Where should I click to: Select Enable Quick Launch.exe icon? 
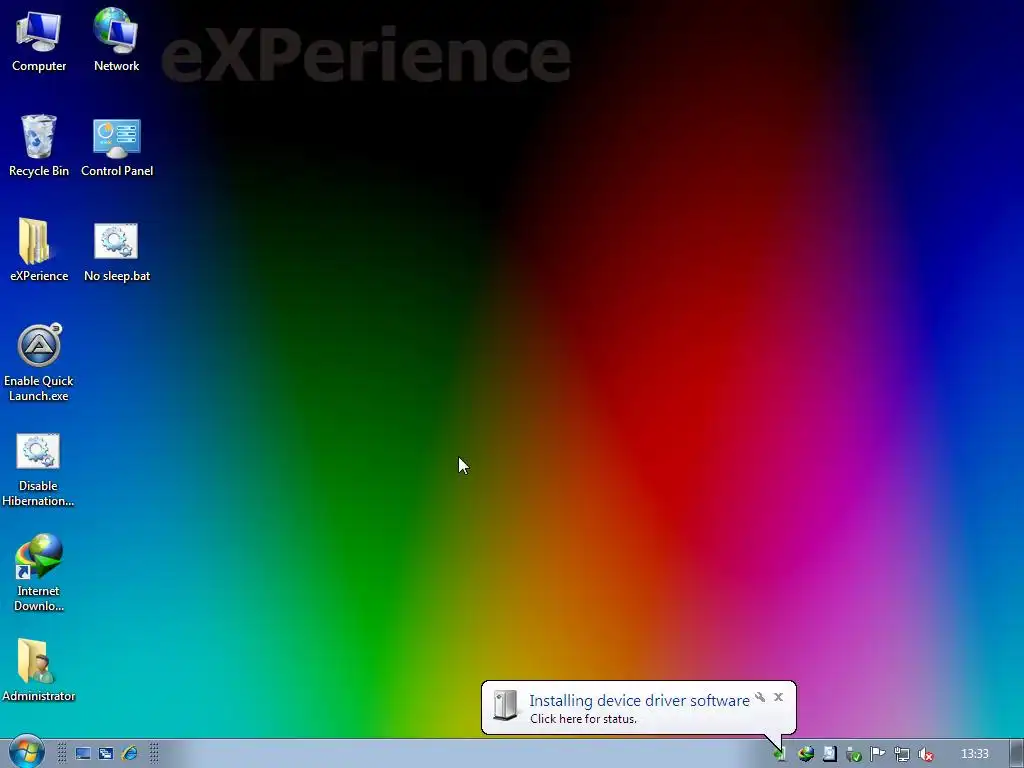tap(39, 362)
